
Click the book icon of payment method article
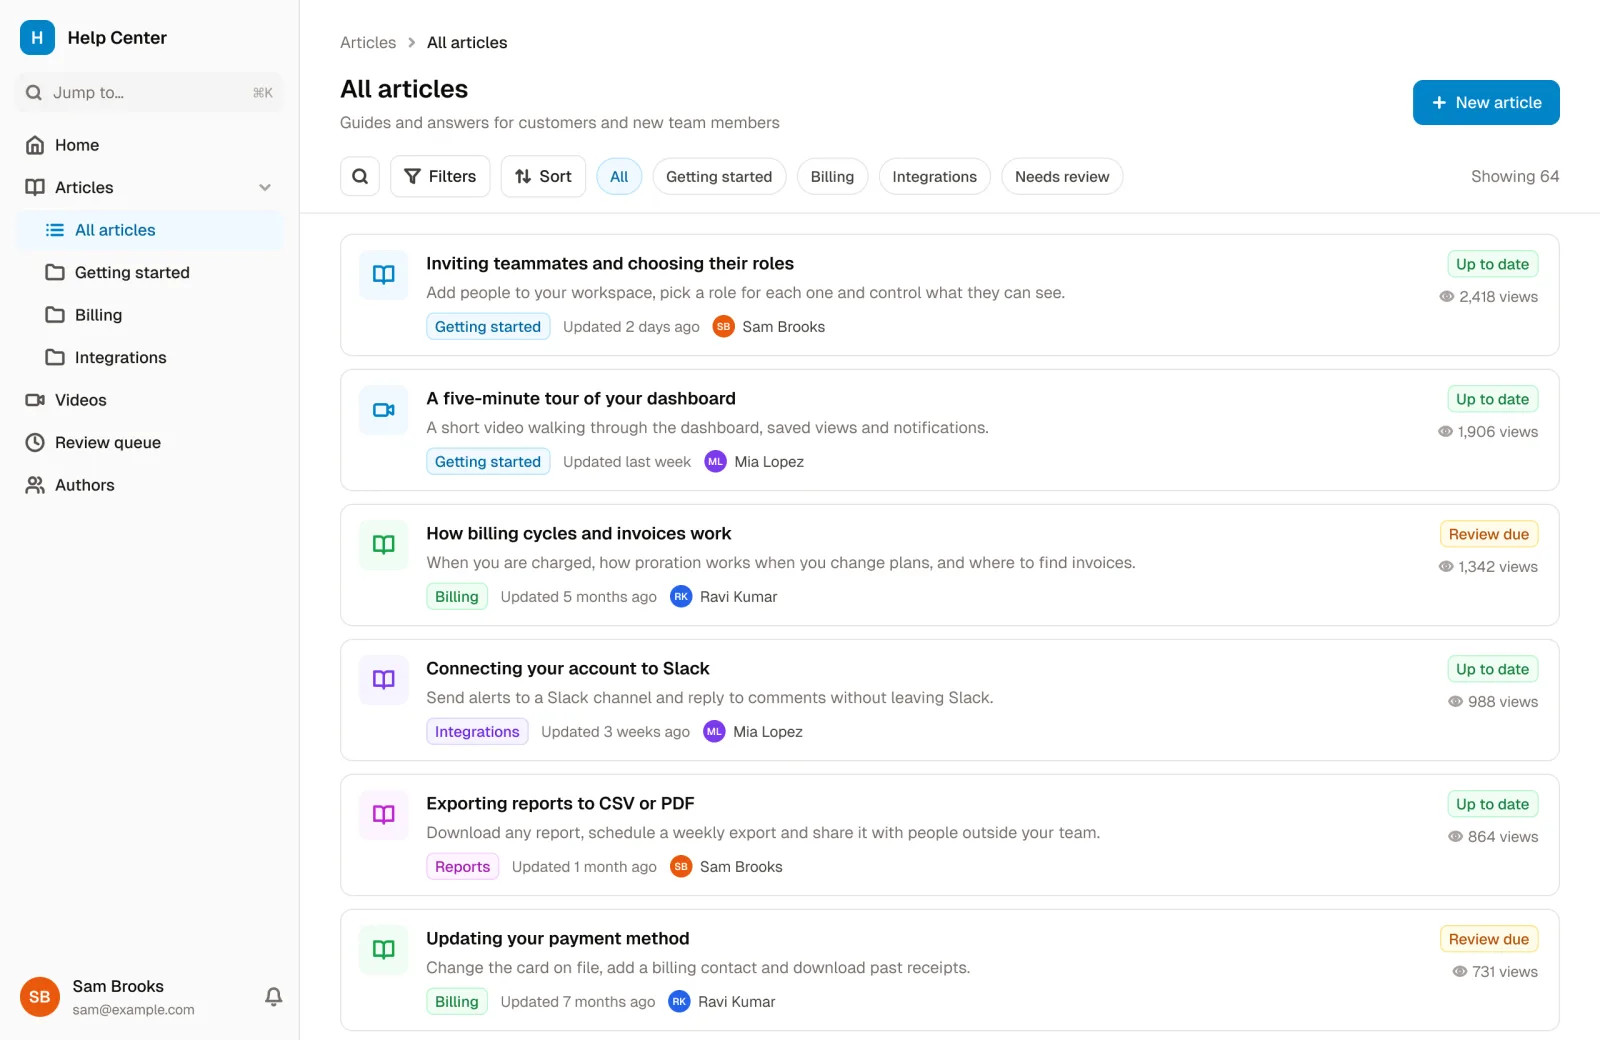coord(384,949)
